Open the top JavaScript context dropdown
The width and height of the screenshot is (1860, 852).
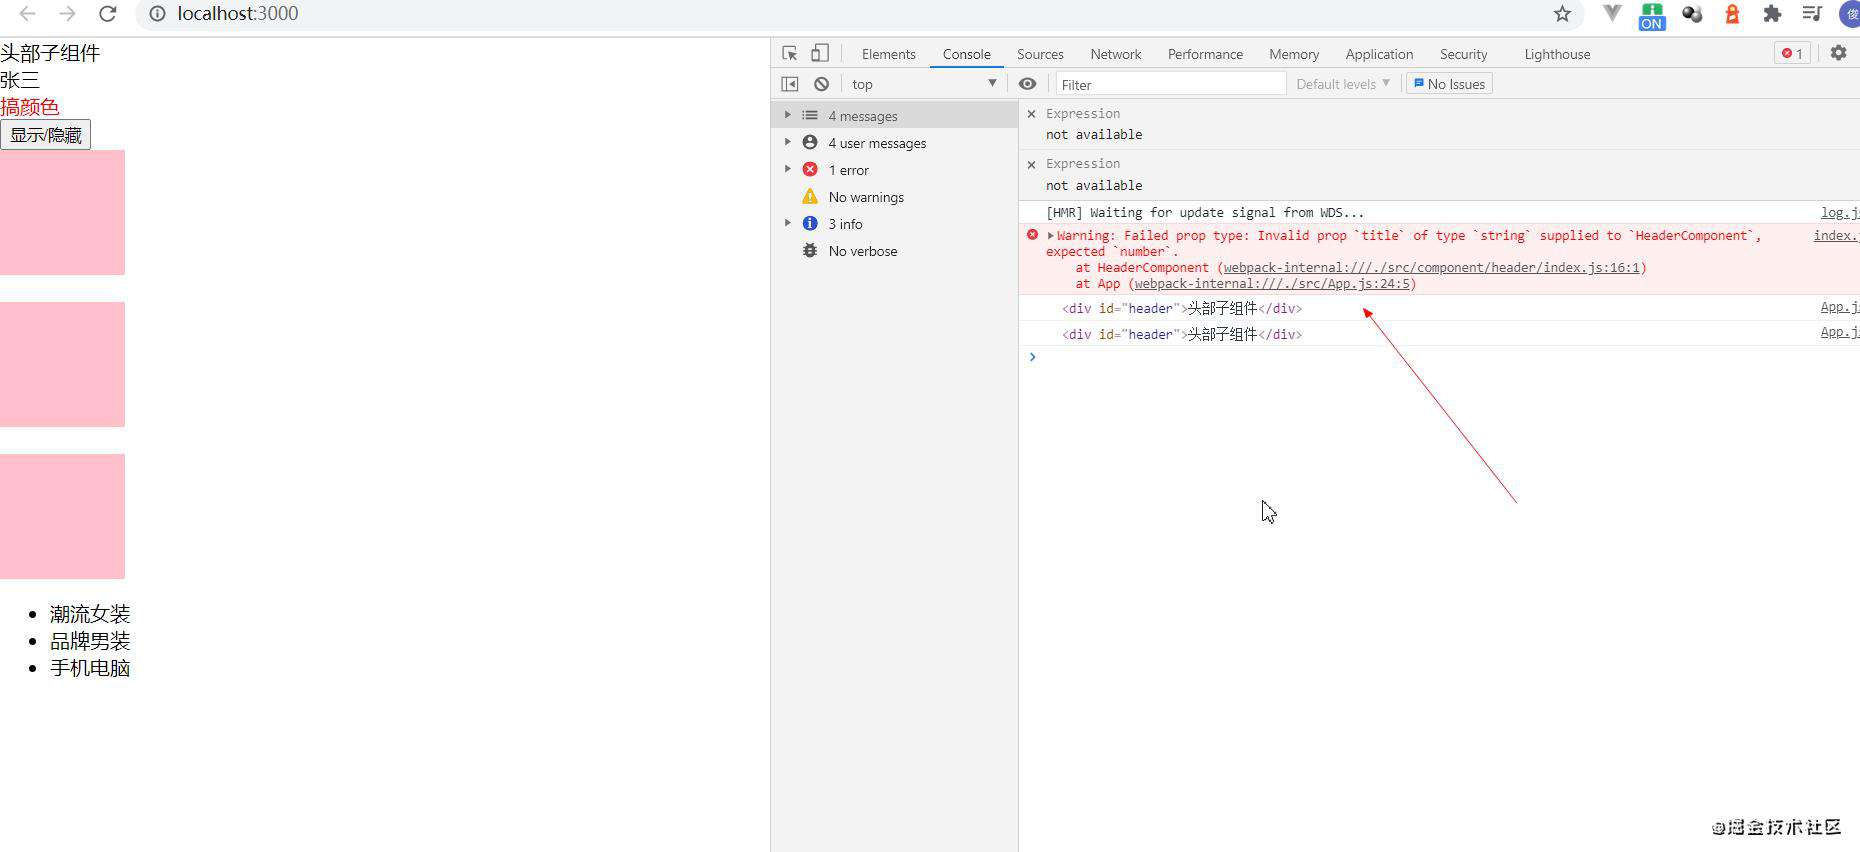924,84
